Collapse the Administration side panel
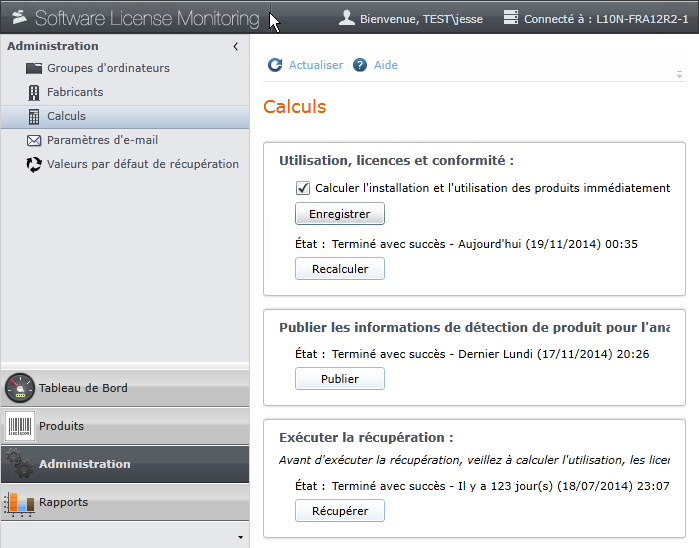Screen dimensions: 699x548 (235, 46)
